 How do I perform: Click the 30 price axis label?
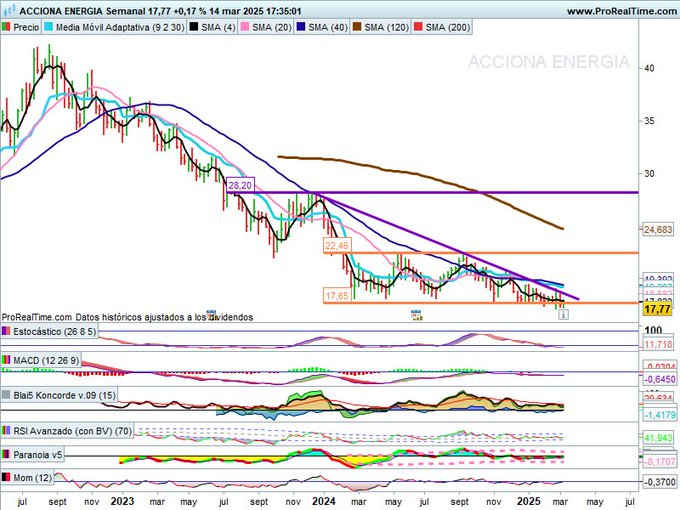pos(649,173)
